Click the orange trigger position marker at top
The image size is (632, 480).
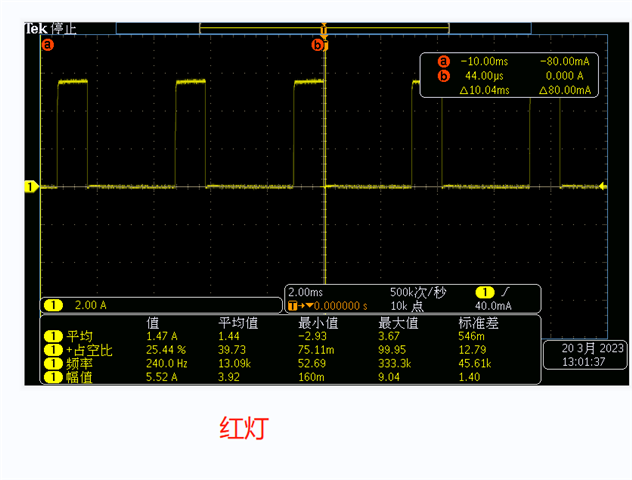pos(324,31)
